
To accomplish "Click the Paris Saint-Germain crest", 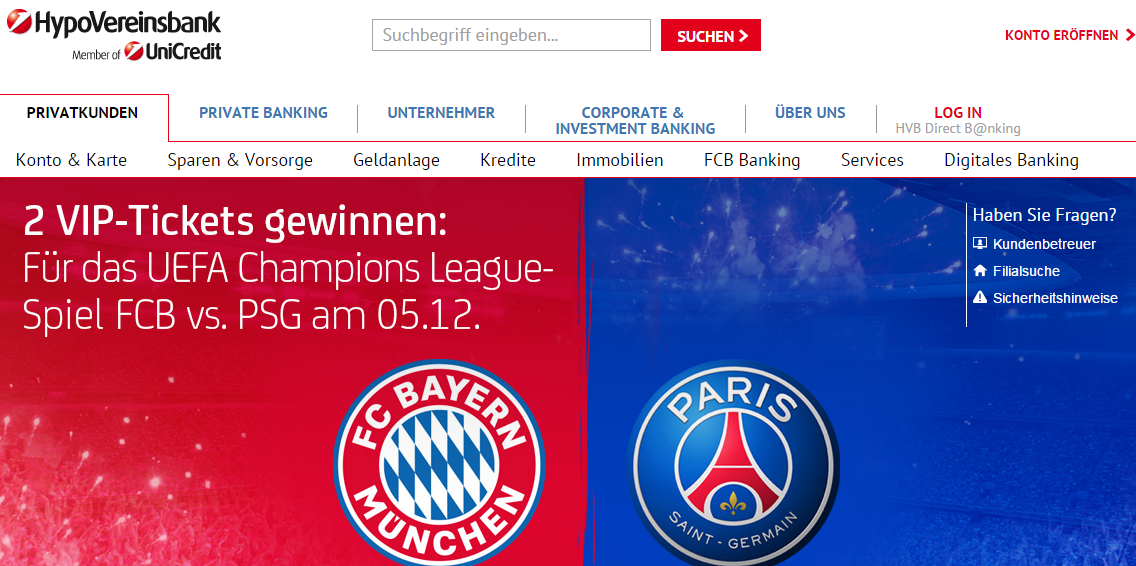I will tap(733, 462).
